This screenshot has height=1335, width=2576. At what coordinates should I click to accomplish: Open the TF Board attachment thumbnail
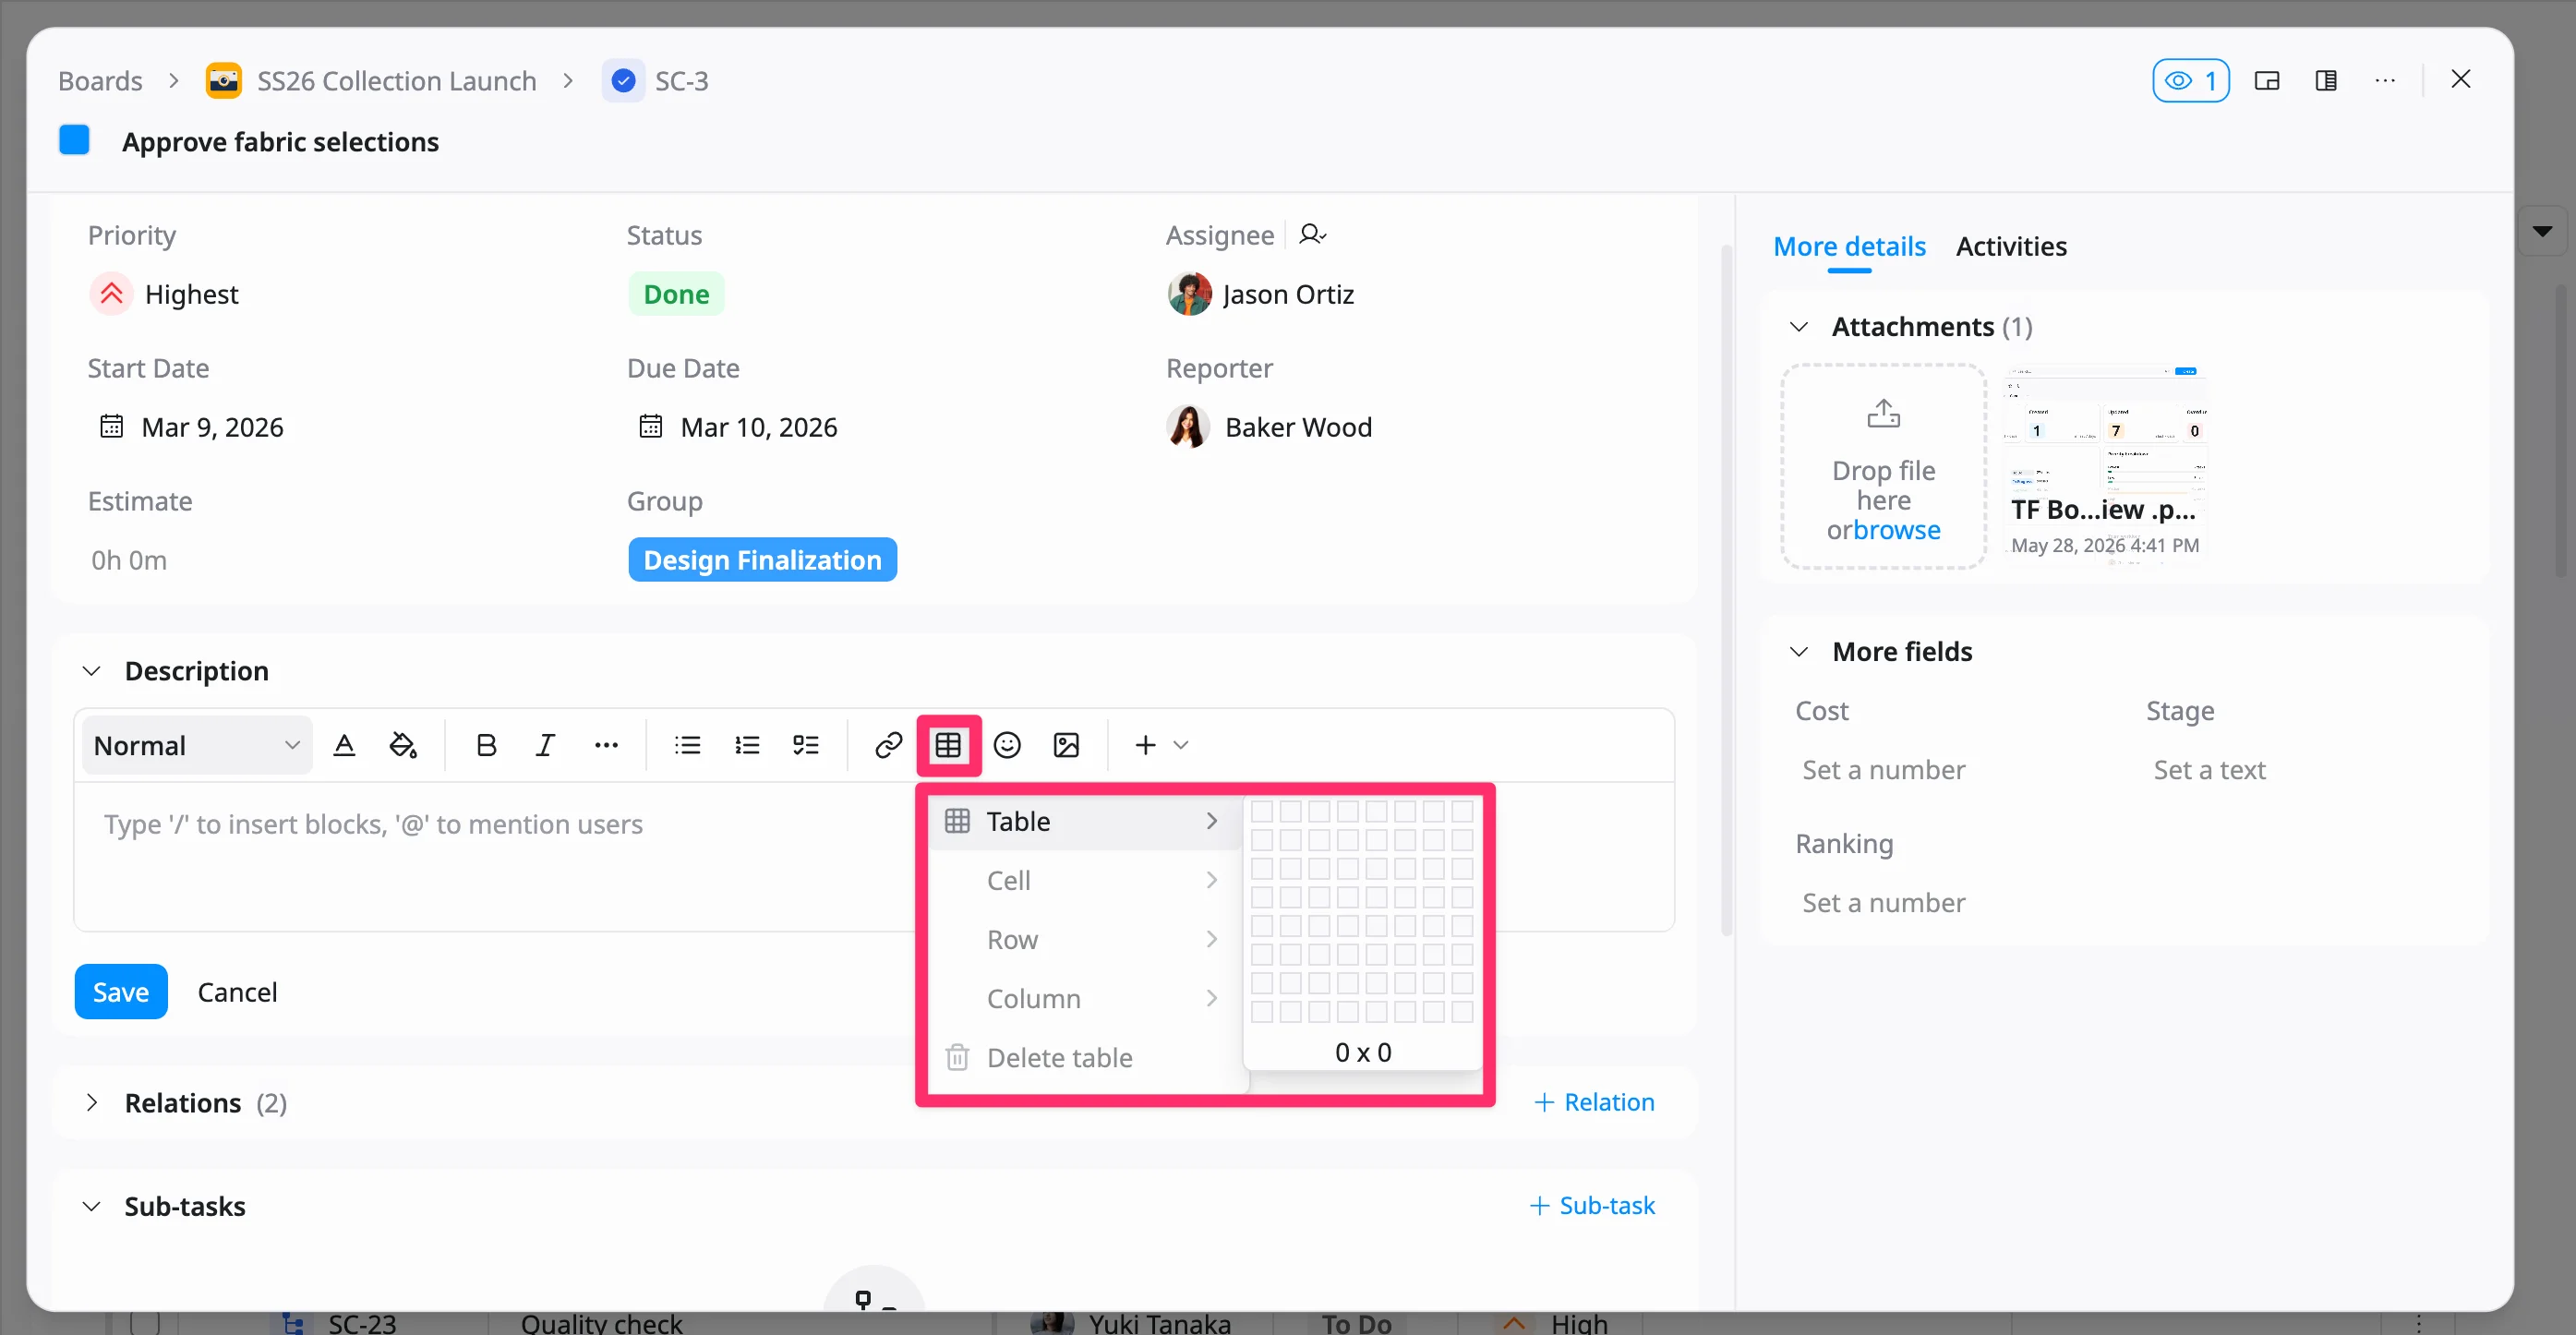2105,464
